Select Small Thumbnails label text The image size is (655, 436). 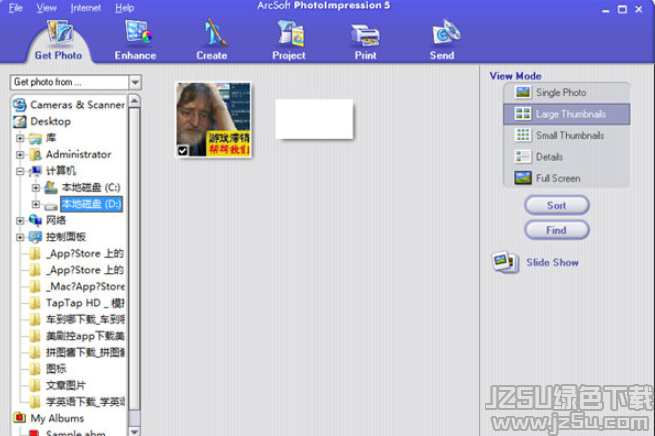pyautogui.click(x=570, y=135)
